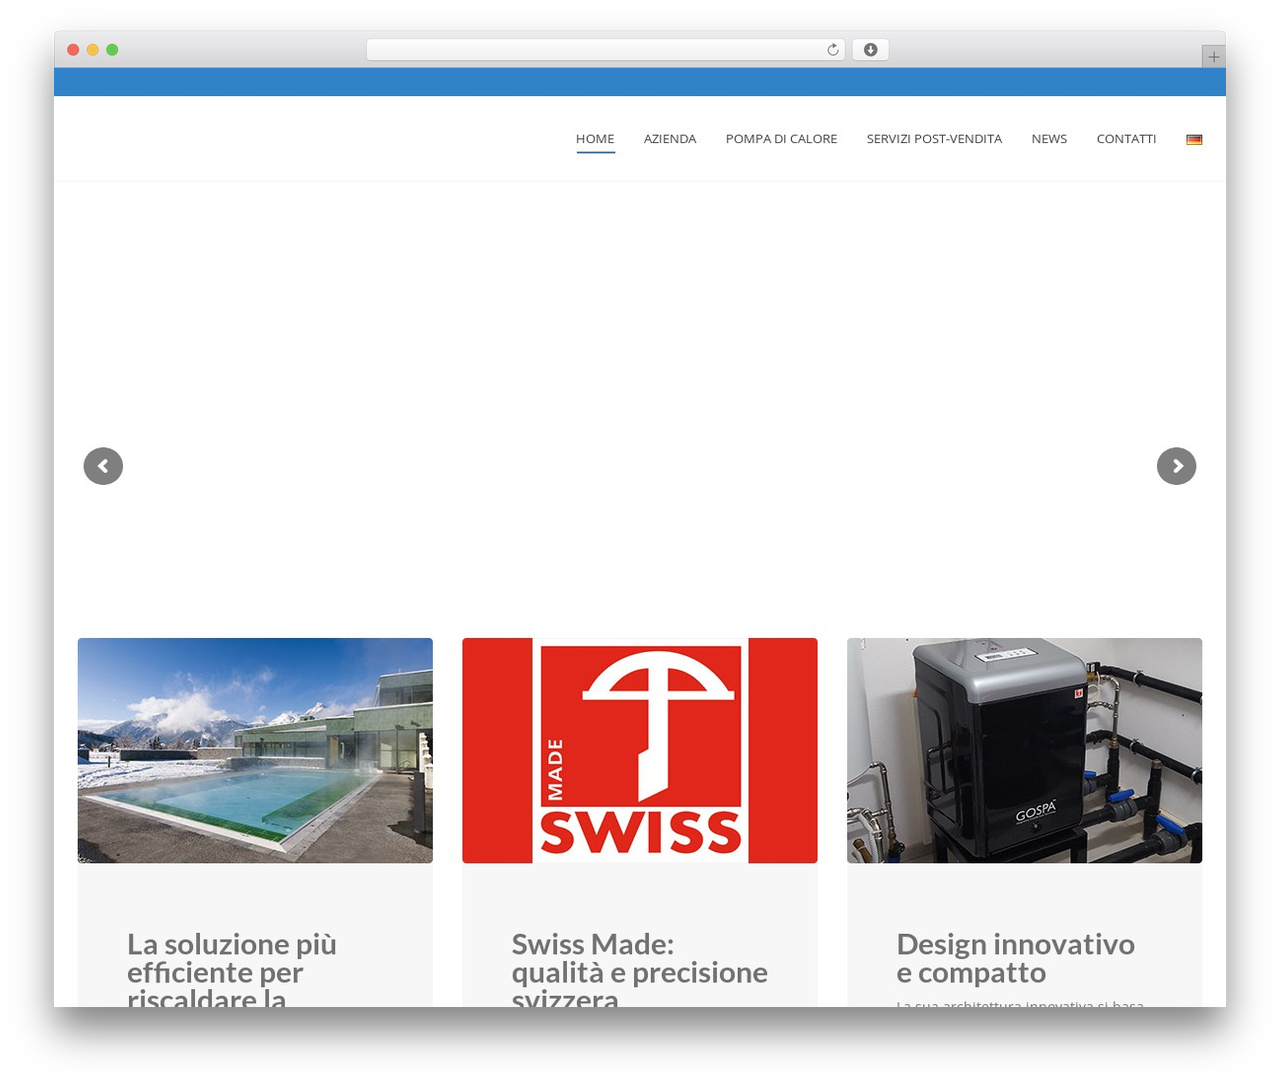Reload the page with the refresh icon
The height and width of the screenshot is (1084, 1280).
(x=832, y=50)
